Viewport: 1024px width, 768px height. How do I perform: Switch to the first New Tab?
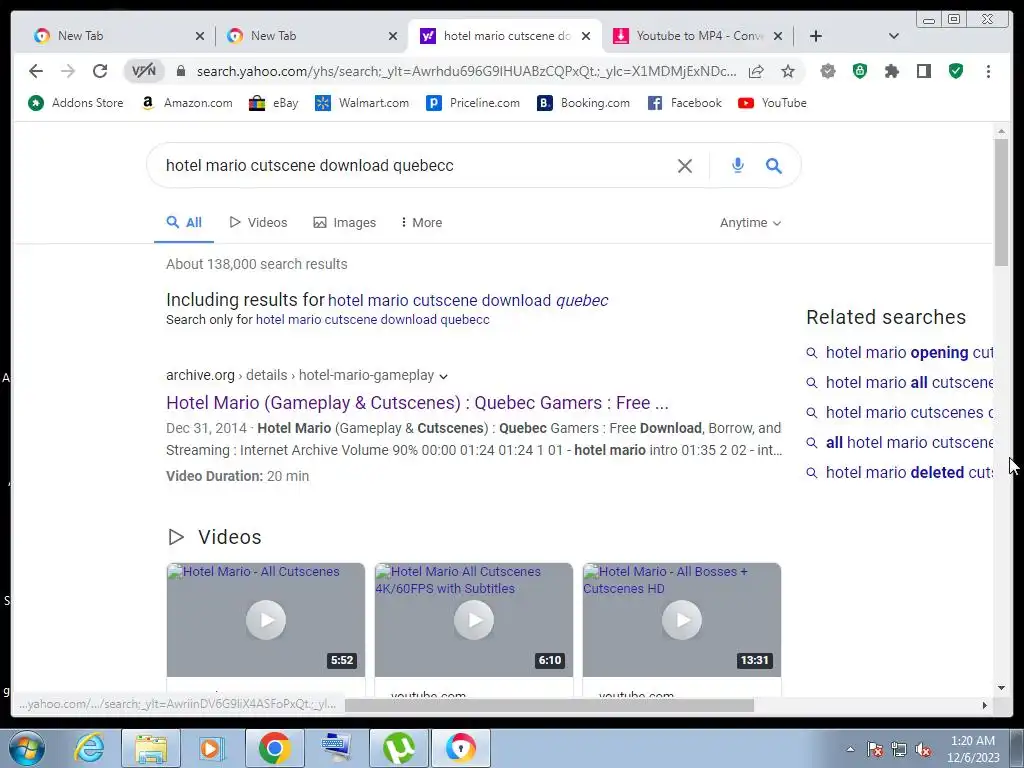pyautogui.click(x=119, y=36)
